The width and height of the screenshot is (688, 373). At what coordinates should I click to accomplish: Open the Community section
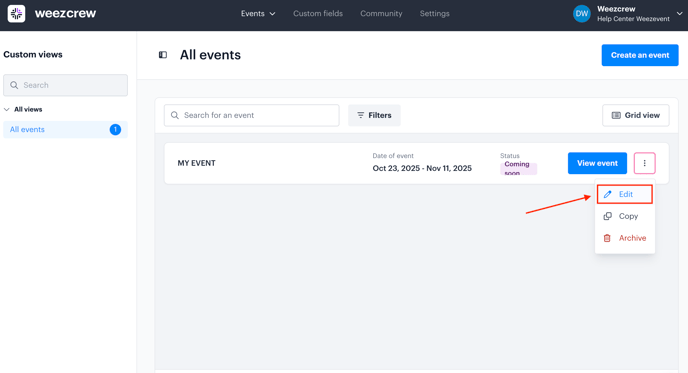(x=381, y=14)
